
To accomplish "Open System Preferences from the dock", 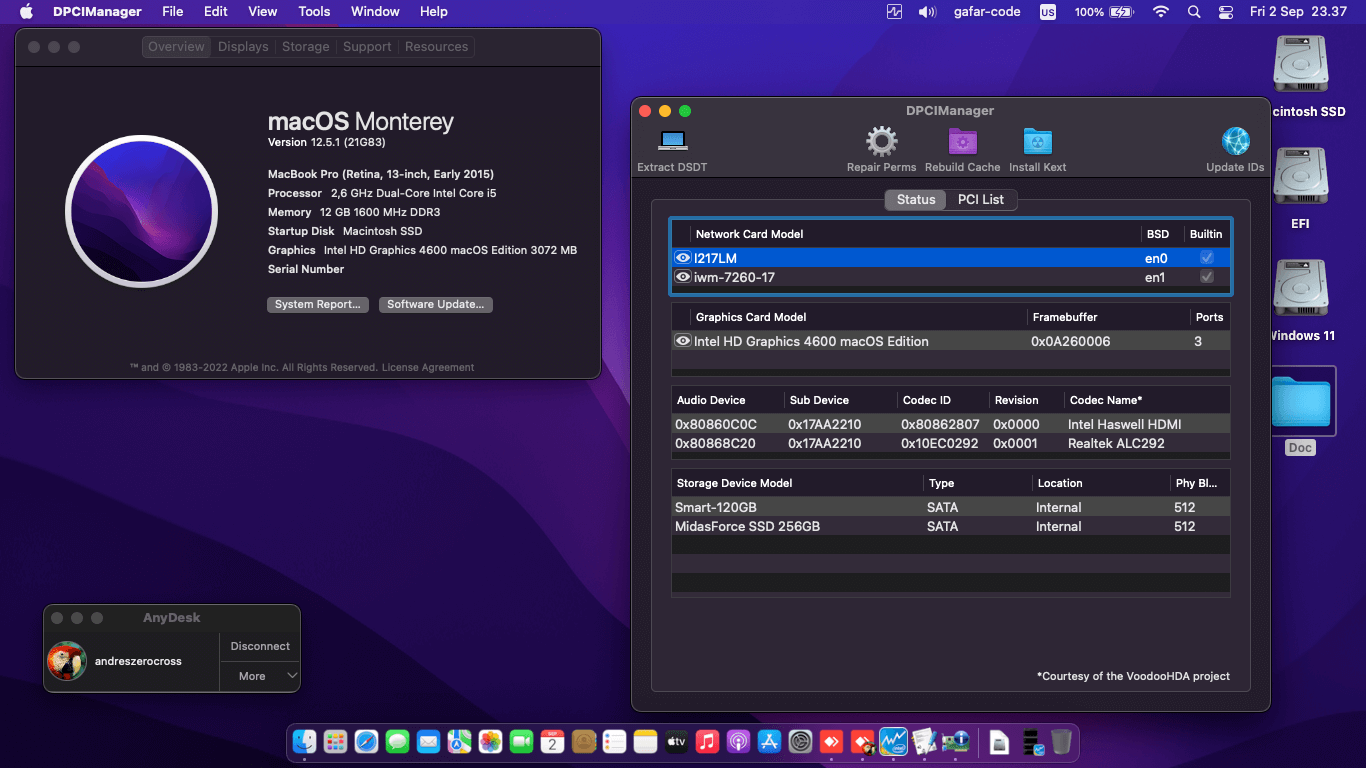I will pos(800,741).
